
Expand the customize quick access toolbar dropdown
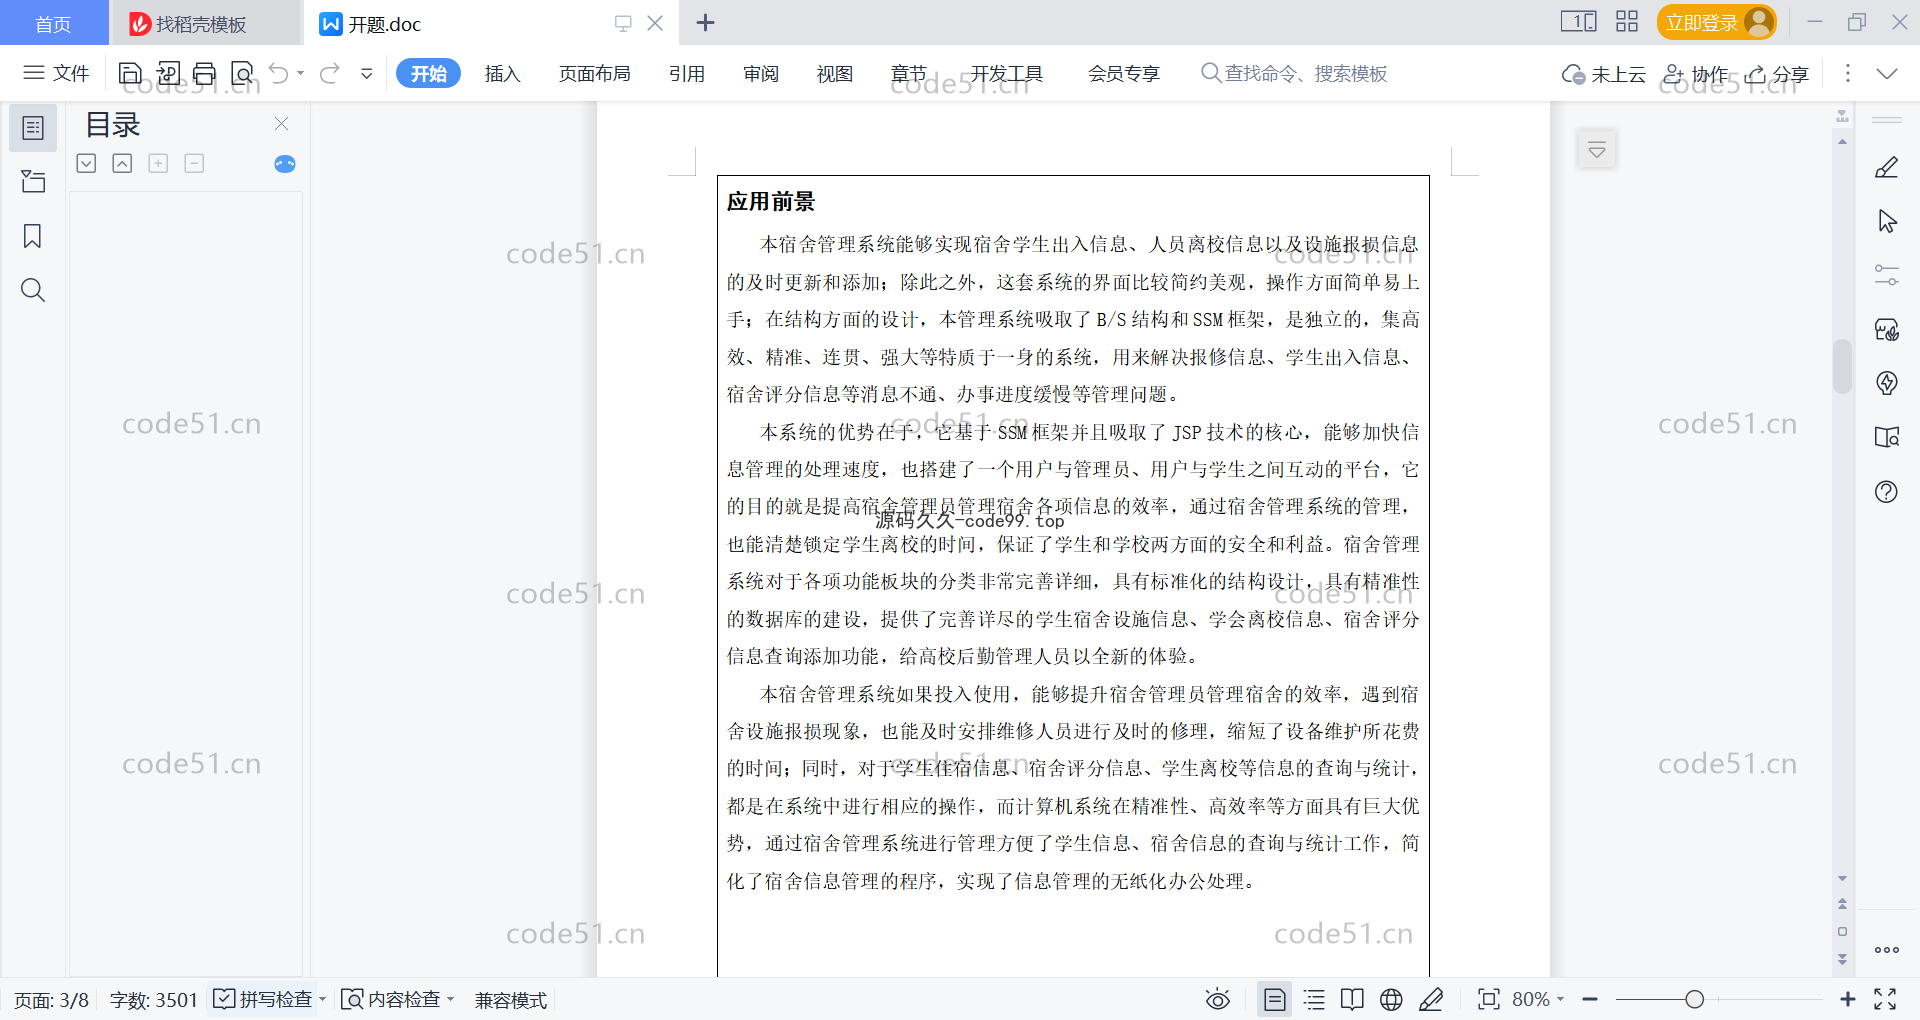coord(367,73)
